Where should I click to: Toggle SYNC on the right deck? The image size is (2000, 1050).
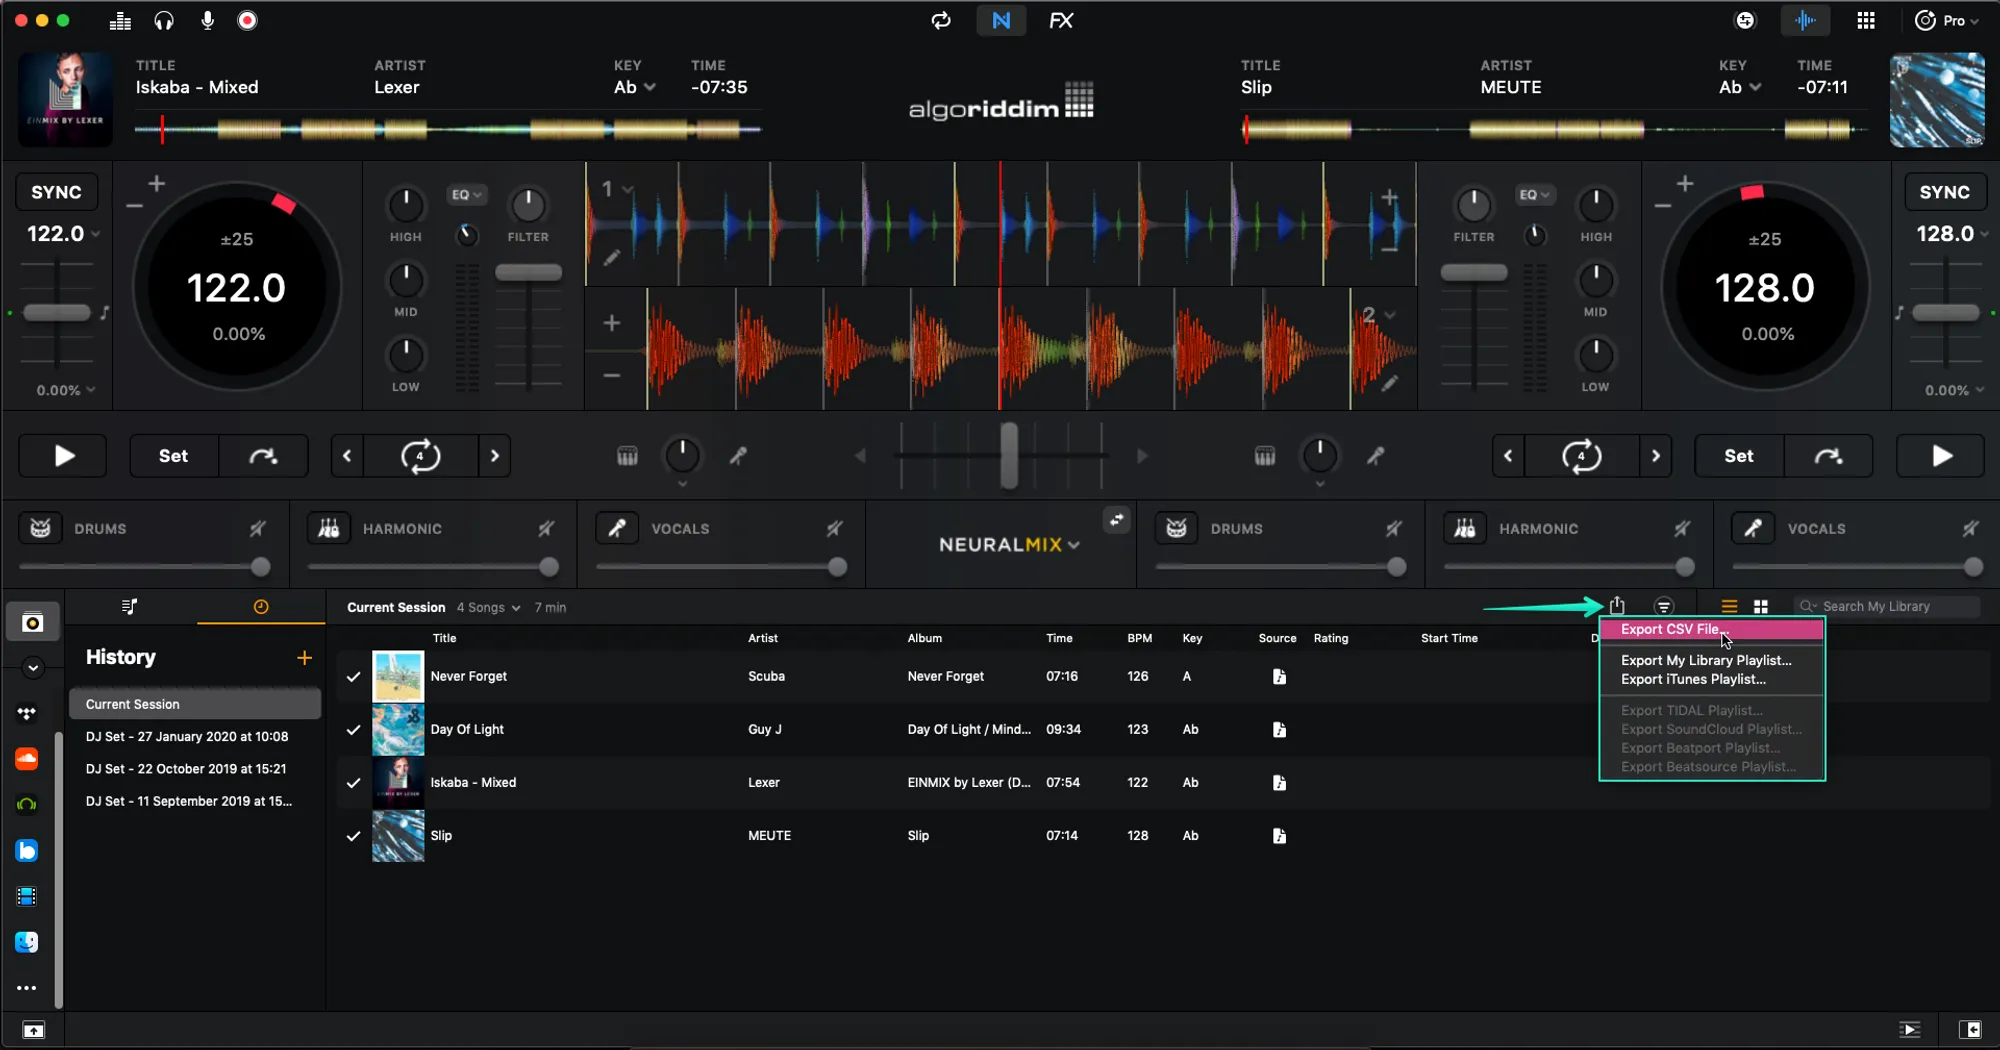click(x=1943, y=192)
